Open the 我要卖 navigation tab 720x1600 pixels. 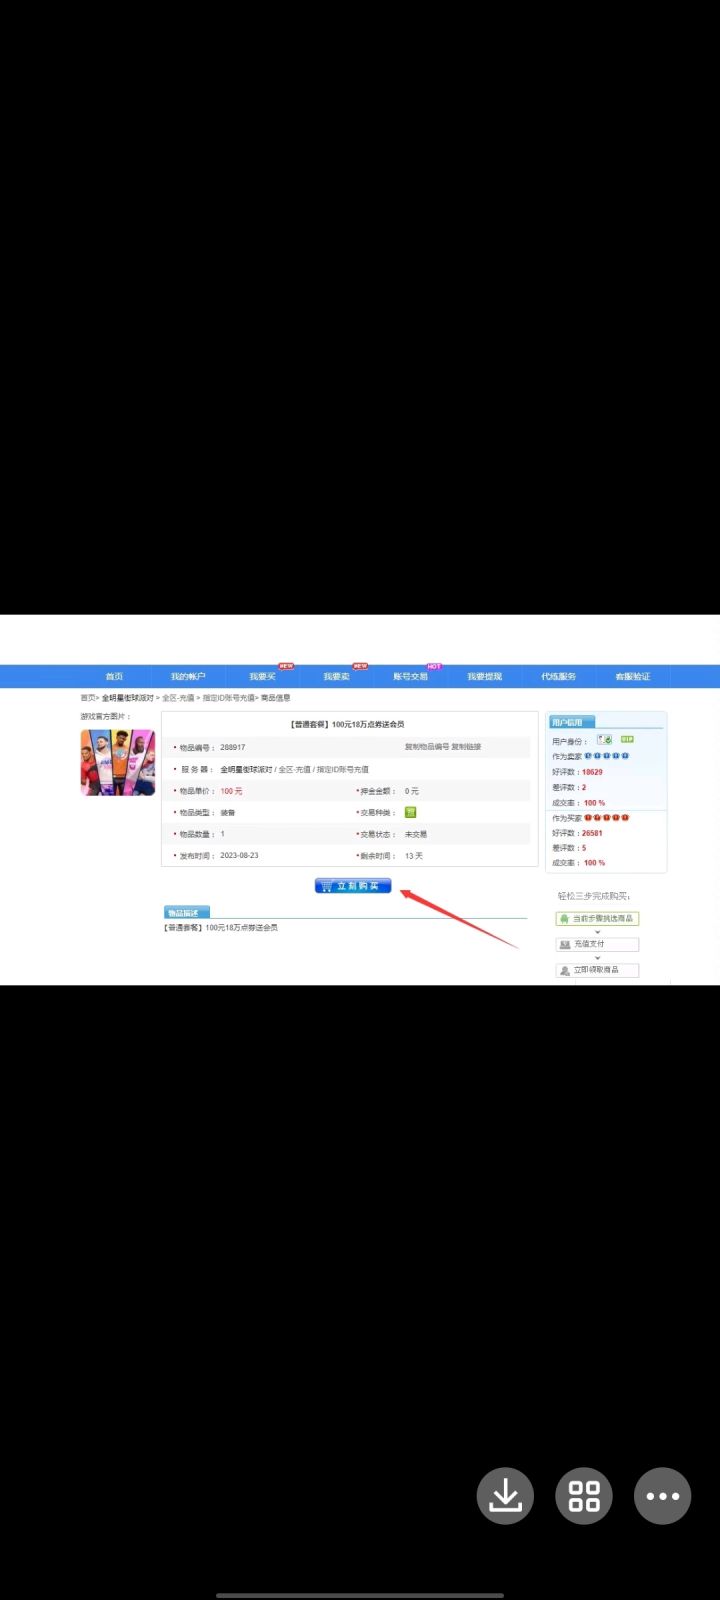tap(336, 677)
